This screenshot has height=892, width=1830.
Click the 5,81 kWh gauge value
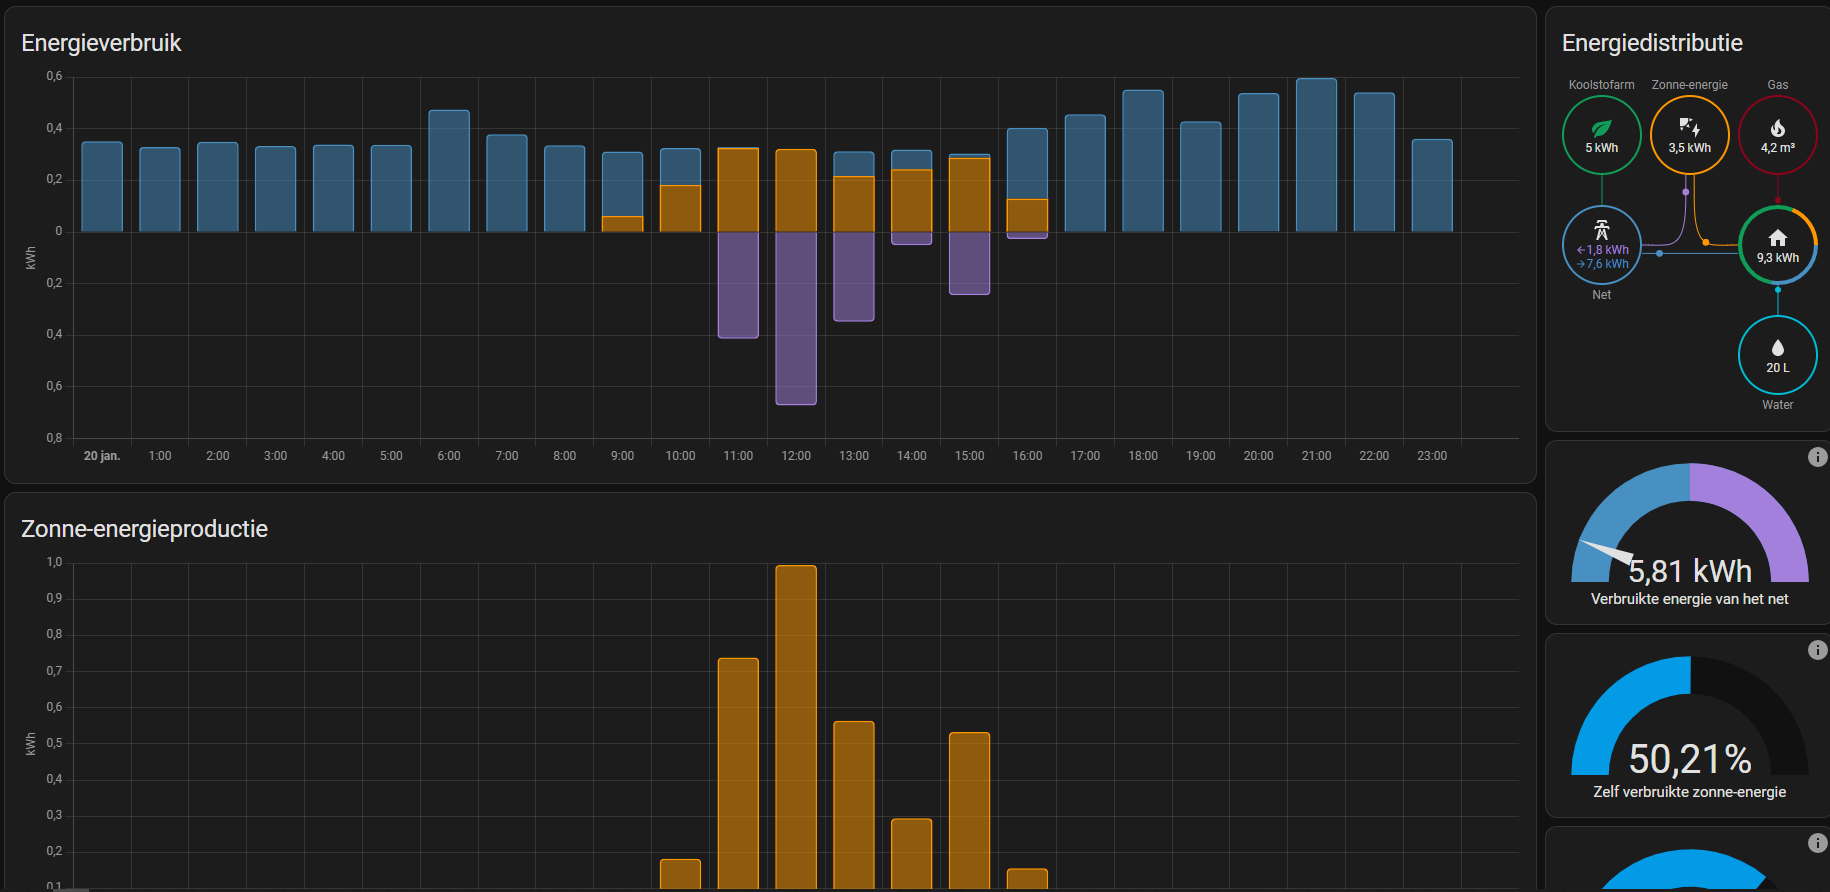tap(1689, 571)
